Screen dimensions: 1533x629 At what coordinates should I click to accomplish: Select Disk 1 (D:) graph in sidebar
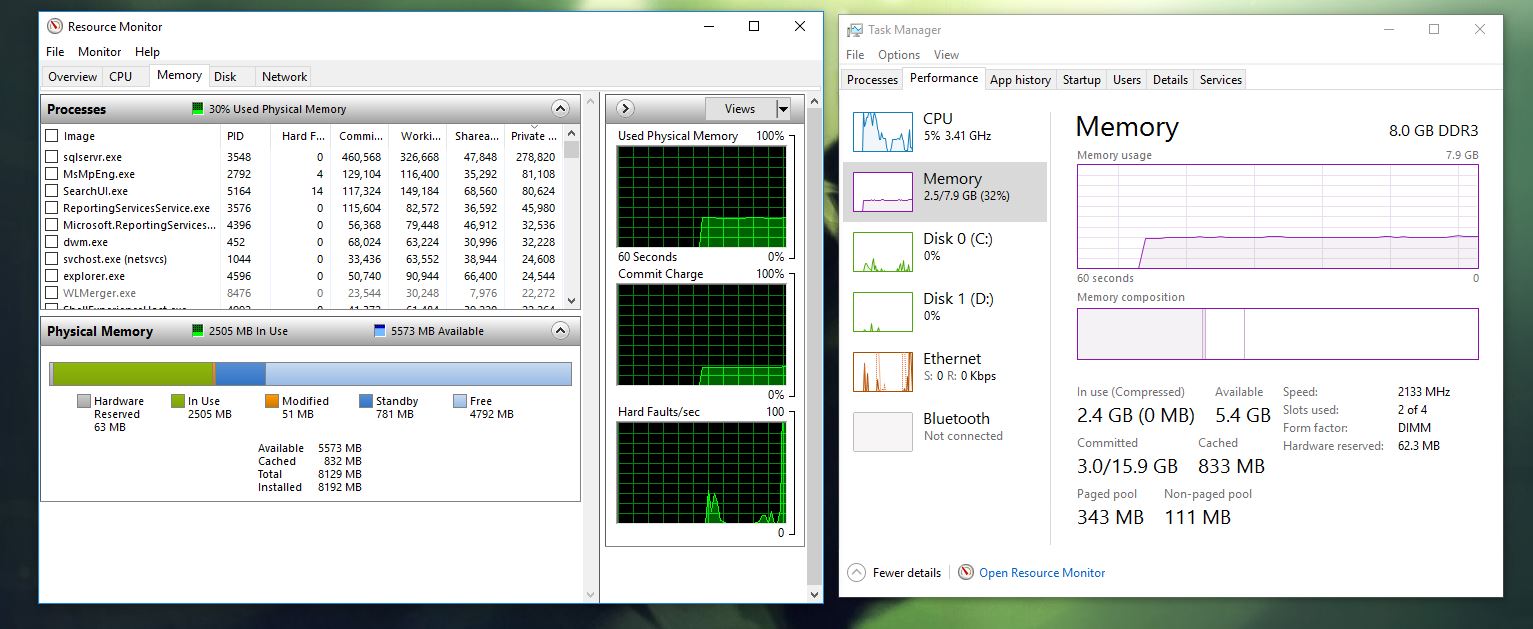point(882,311)
